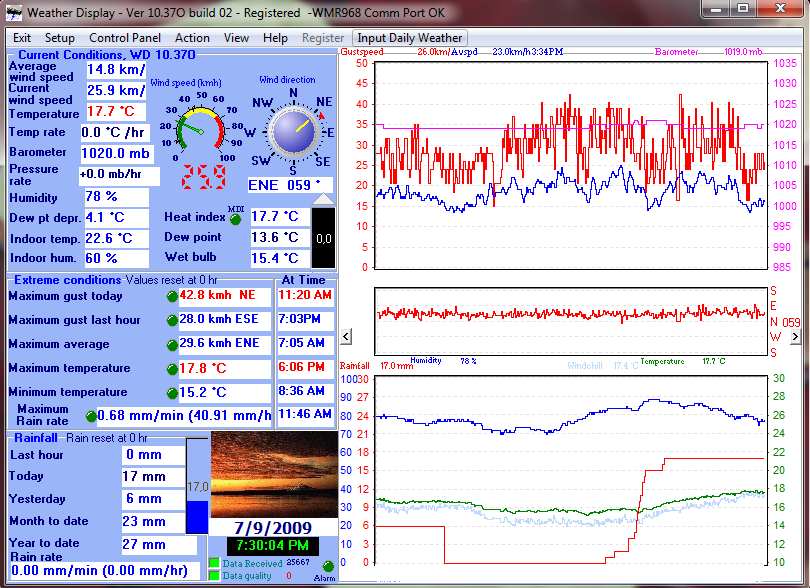The height and width of the screenshot is (588, 810).
Task: Click green LED beside Maximum average
Action: click(172, 345)
